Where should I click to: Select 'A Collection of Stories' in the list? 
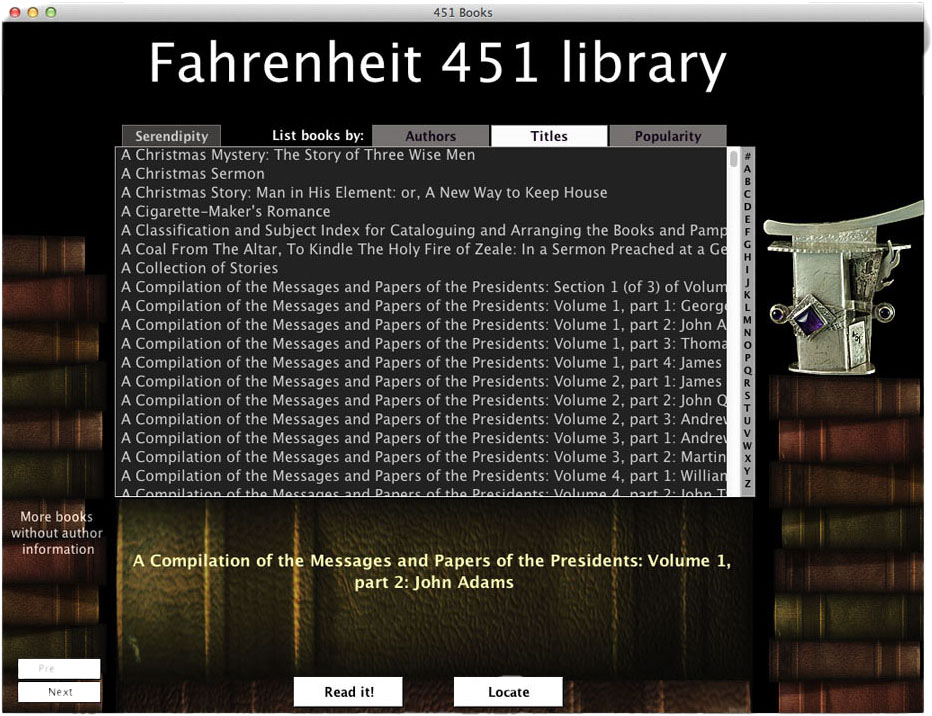[200, 268]
